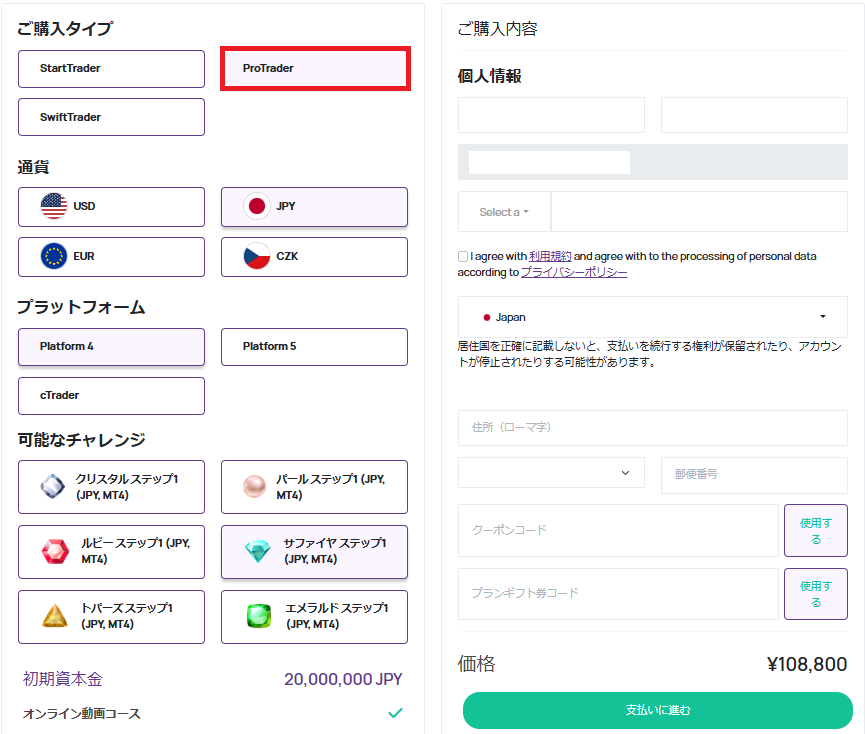Choose the Crystal step 1 challenge gem
Image resolution: width=865 pixels, height=734 pixels.
point(111,487)
